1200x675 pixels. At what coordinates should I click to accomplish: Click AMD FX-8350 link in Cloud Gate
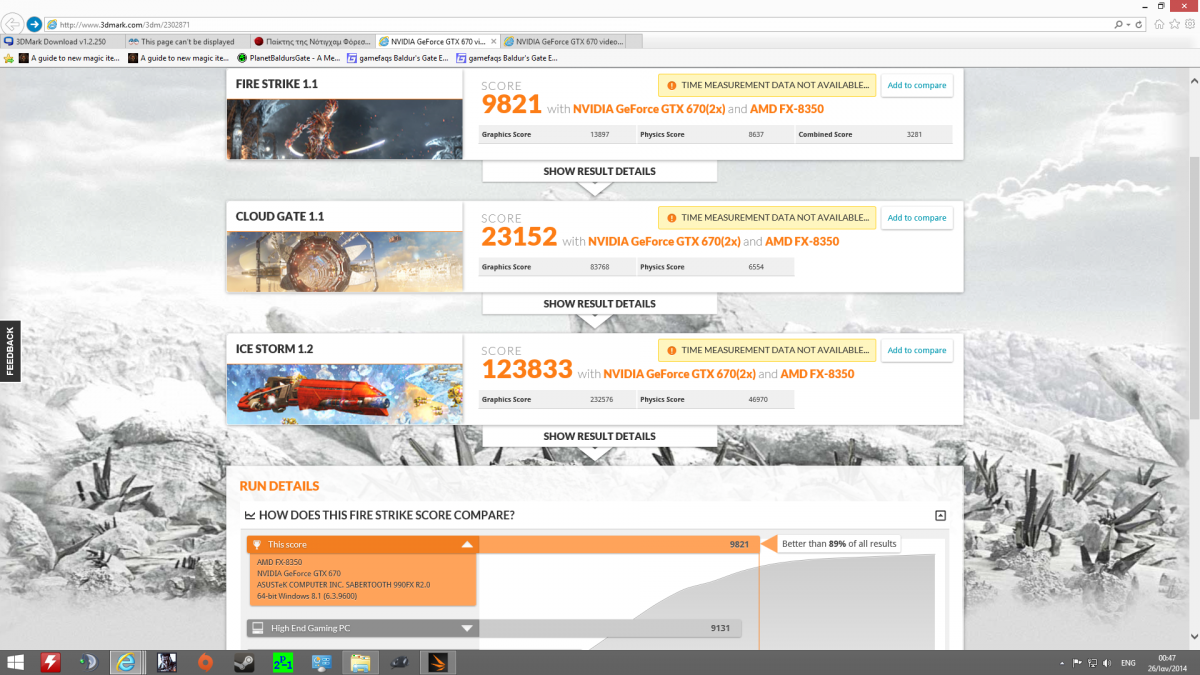coord(802,241)
